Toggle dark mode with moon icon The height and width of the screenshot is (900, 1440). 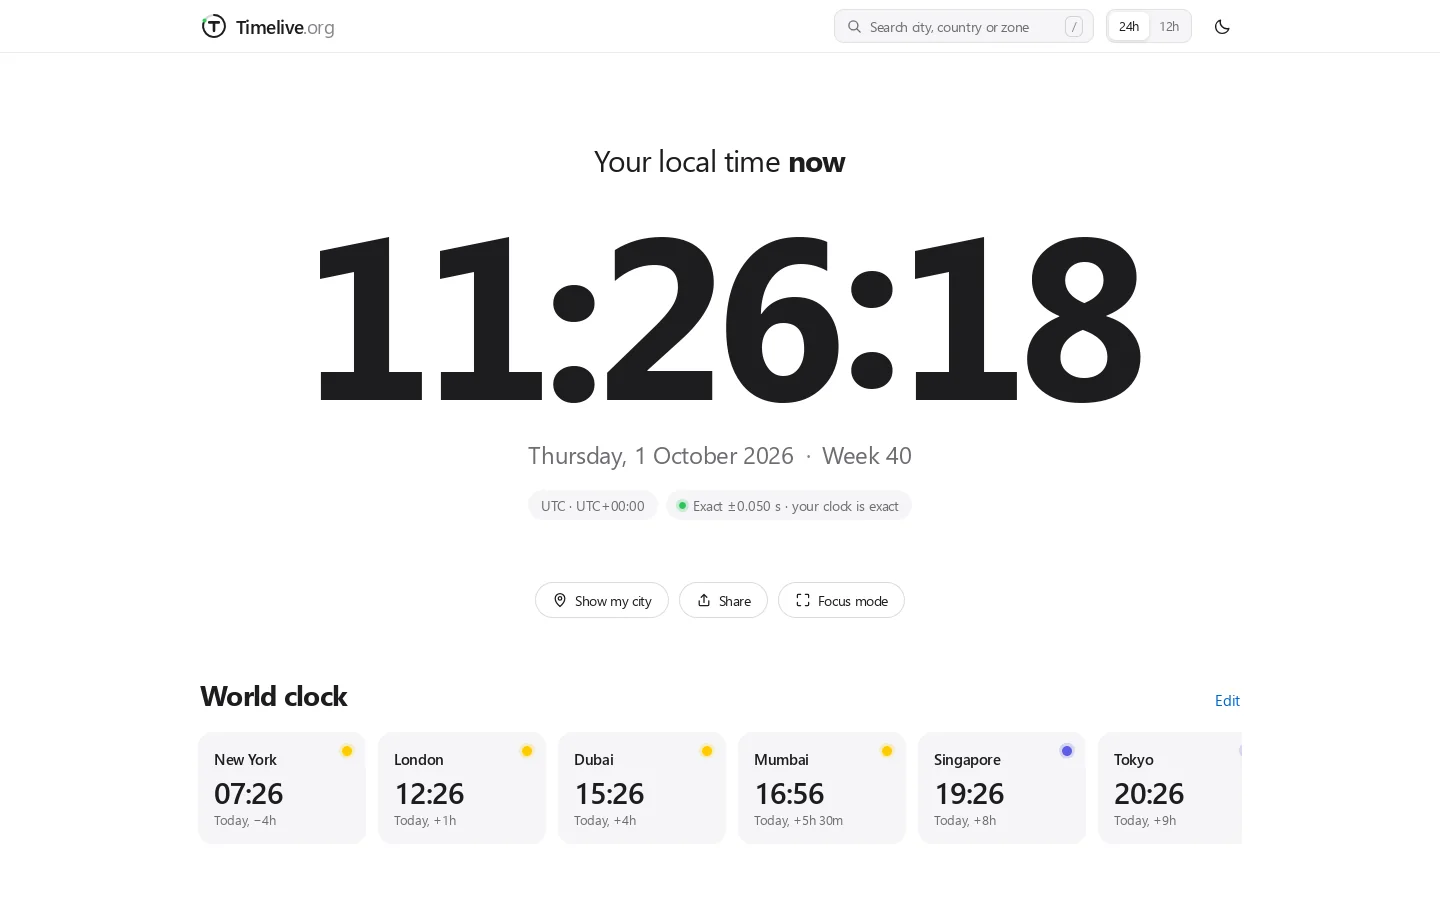pyautogui.click(x=1222, y=27)
